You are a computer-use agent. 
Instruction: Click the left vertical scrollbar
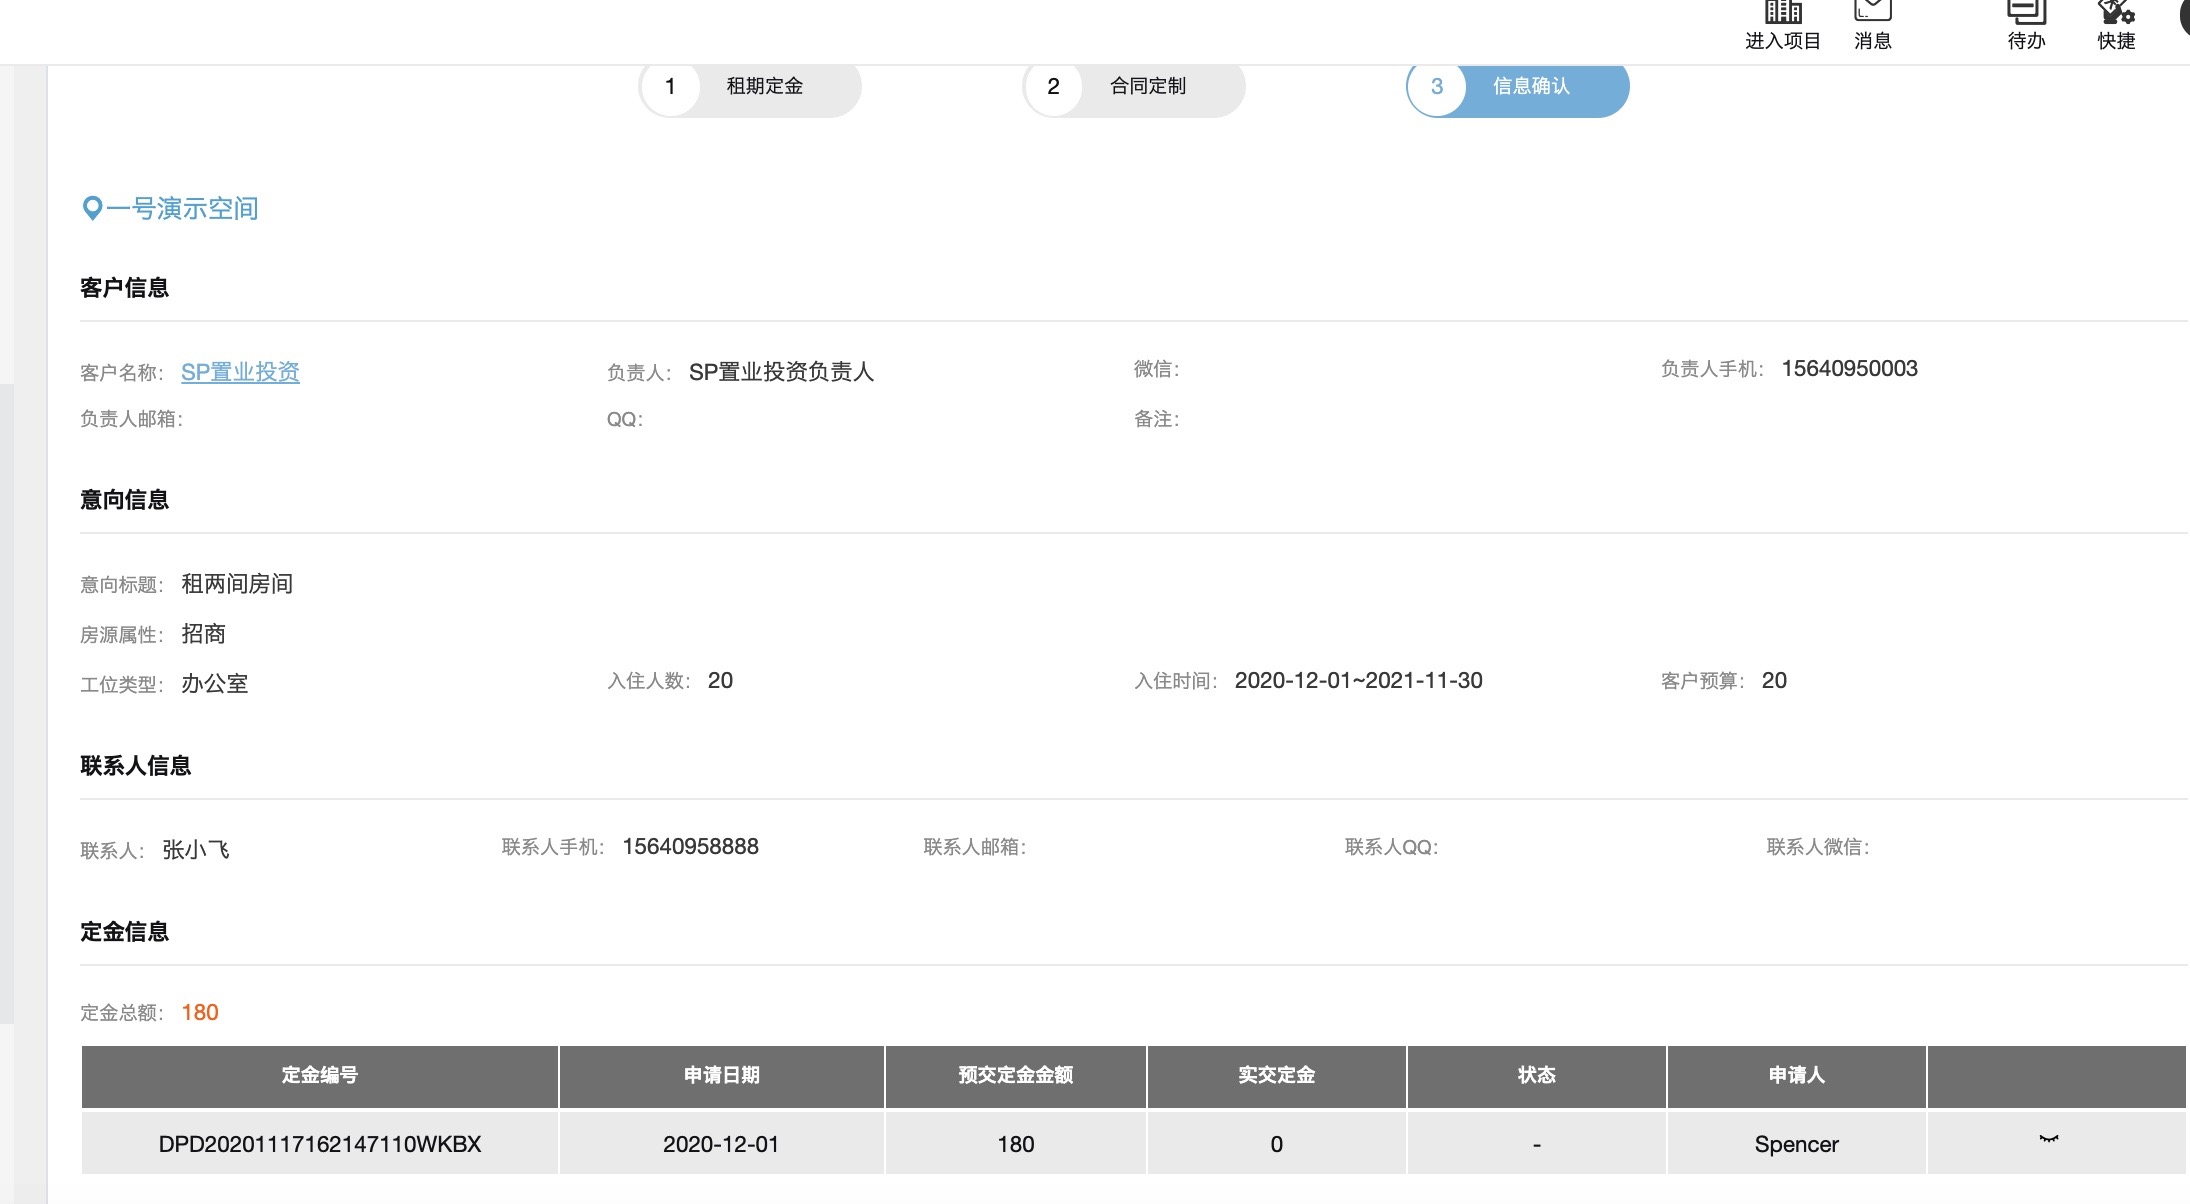(6, 700)
